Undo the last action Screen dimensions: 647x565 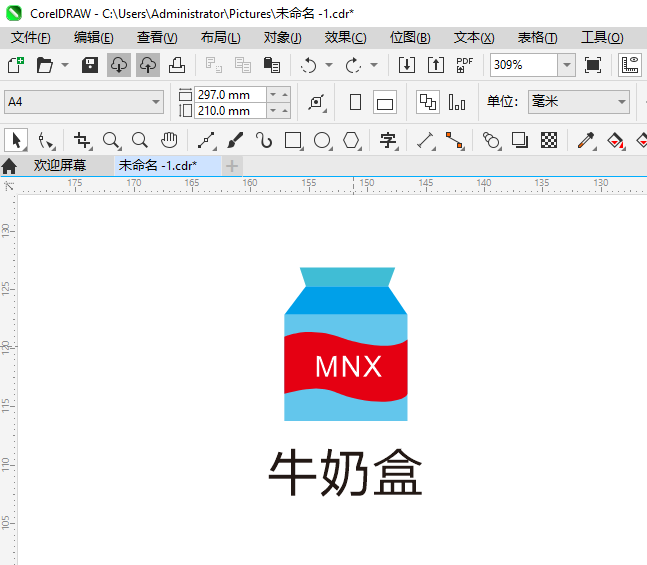[308, 65]
